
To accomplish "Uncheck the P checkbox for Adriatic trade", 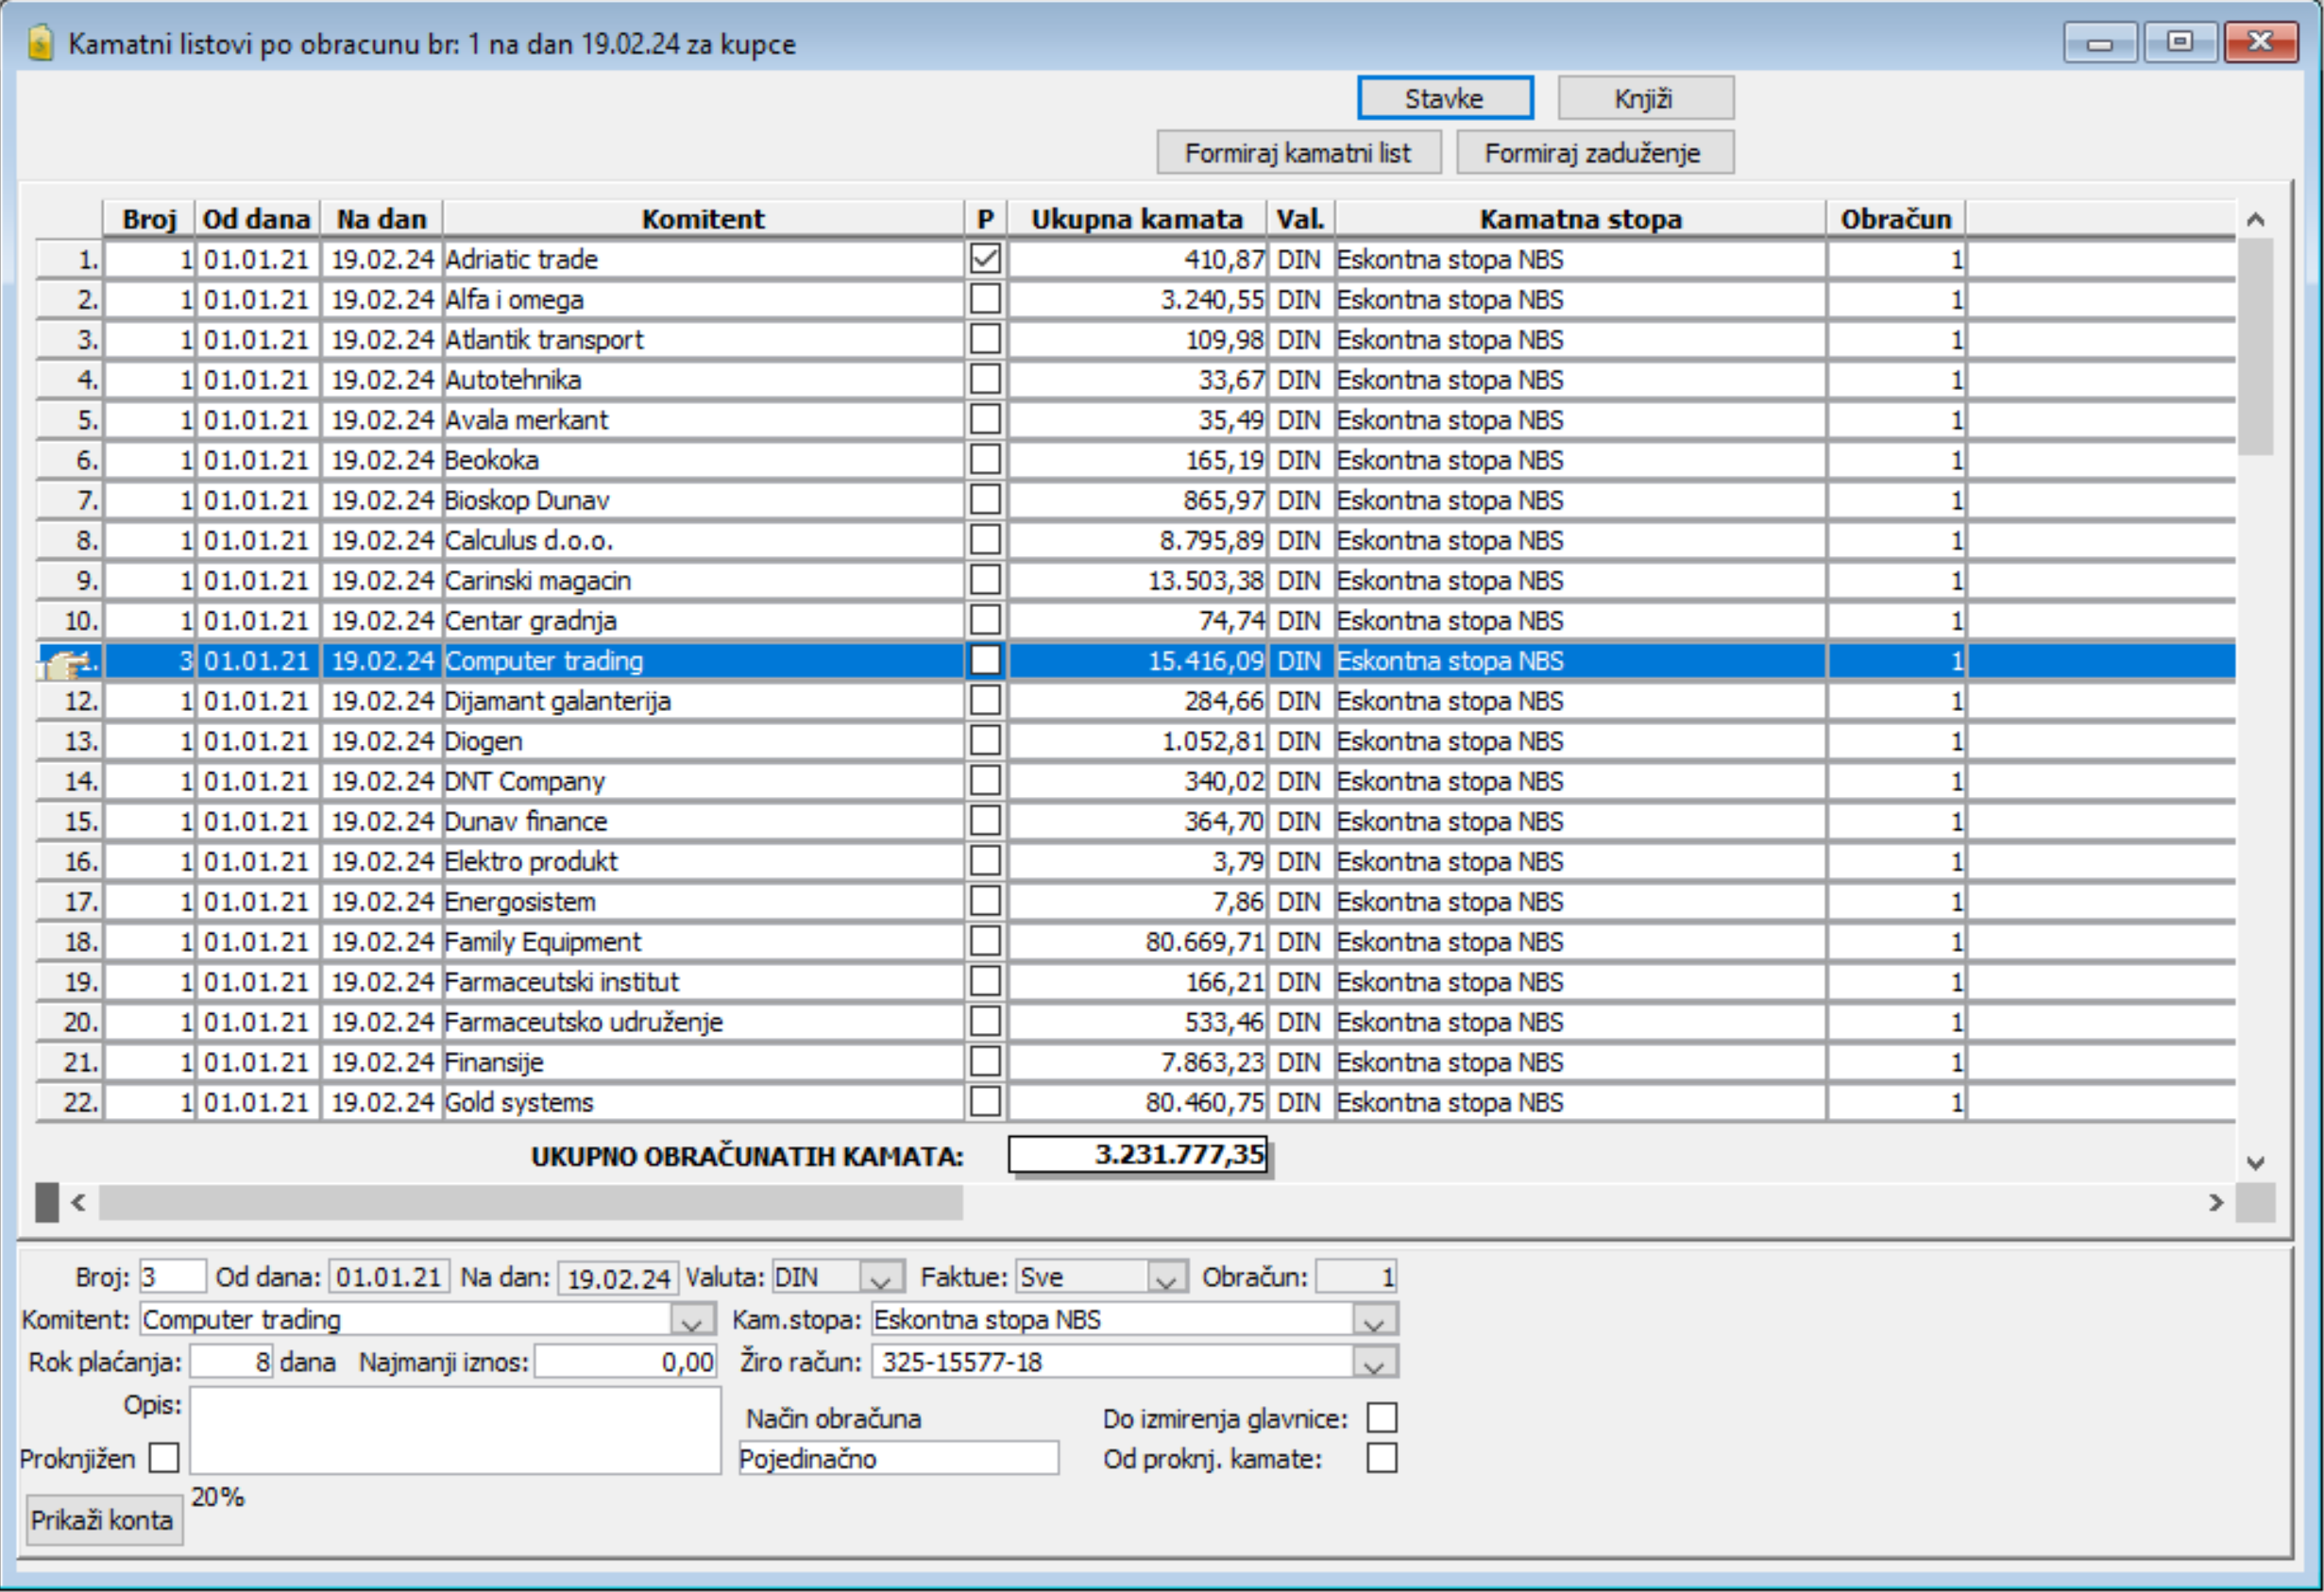I will (x=985, y=259).
